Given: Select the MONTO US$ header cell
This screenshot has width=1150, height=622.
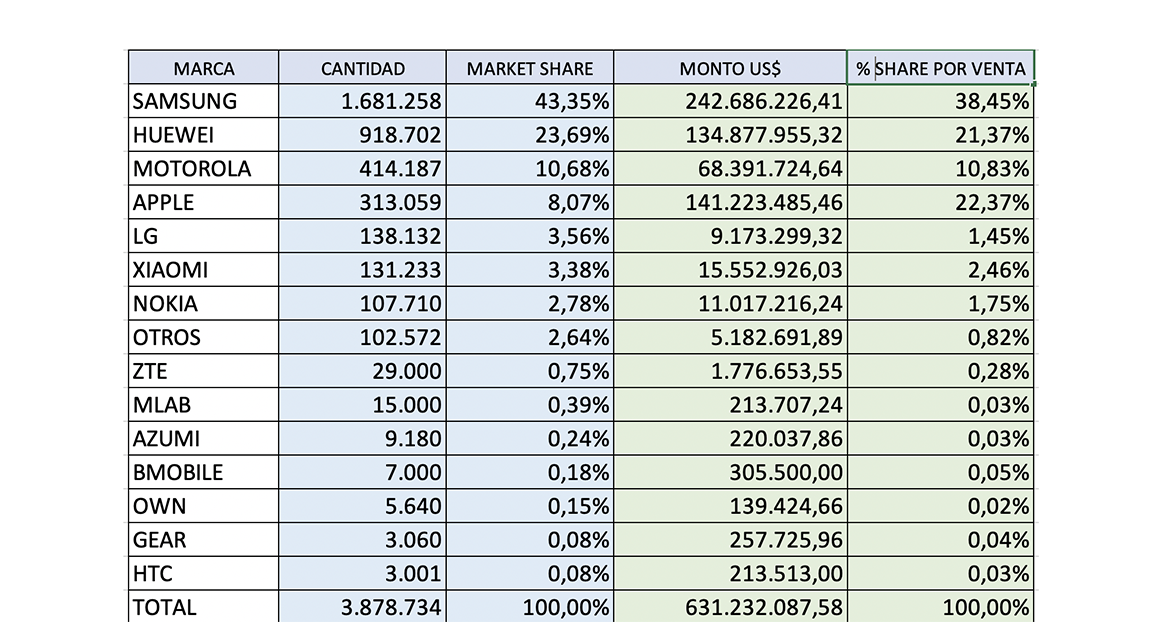Looking at the screenshot, I should point(730,67).
